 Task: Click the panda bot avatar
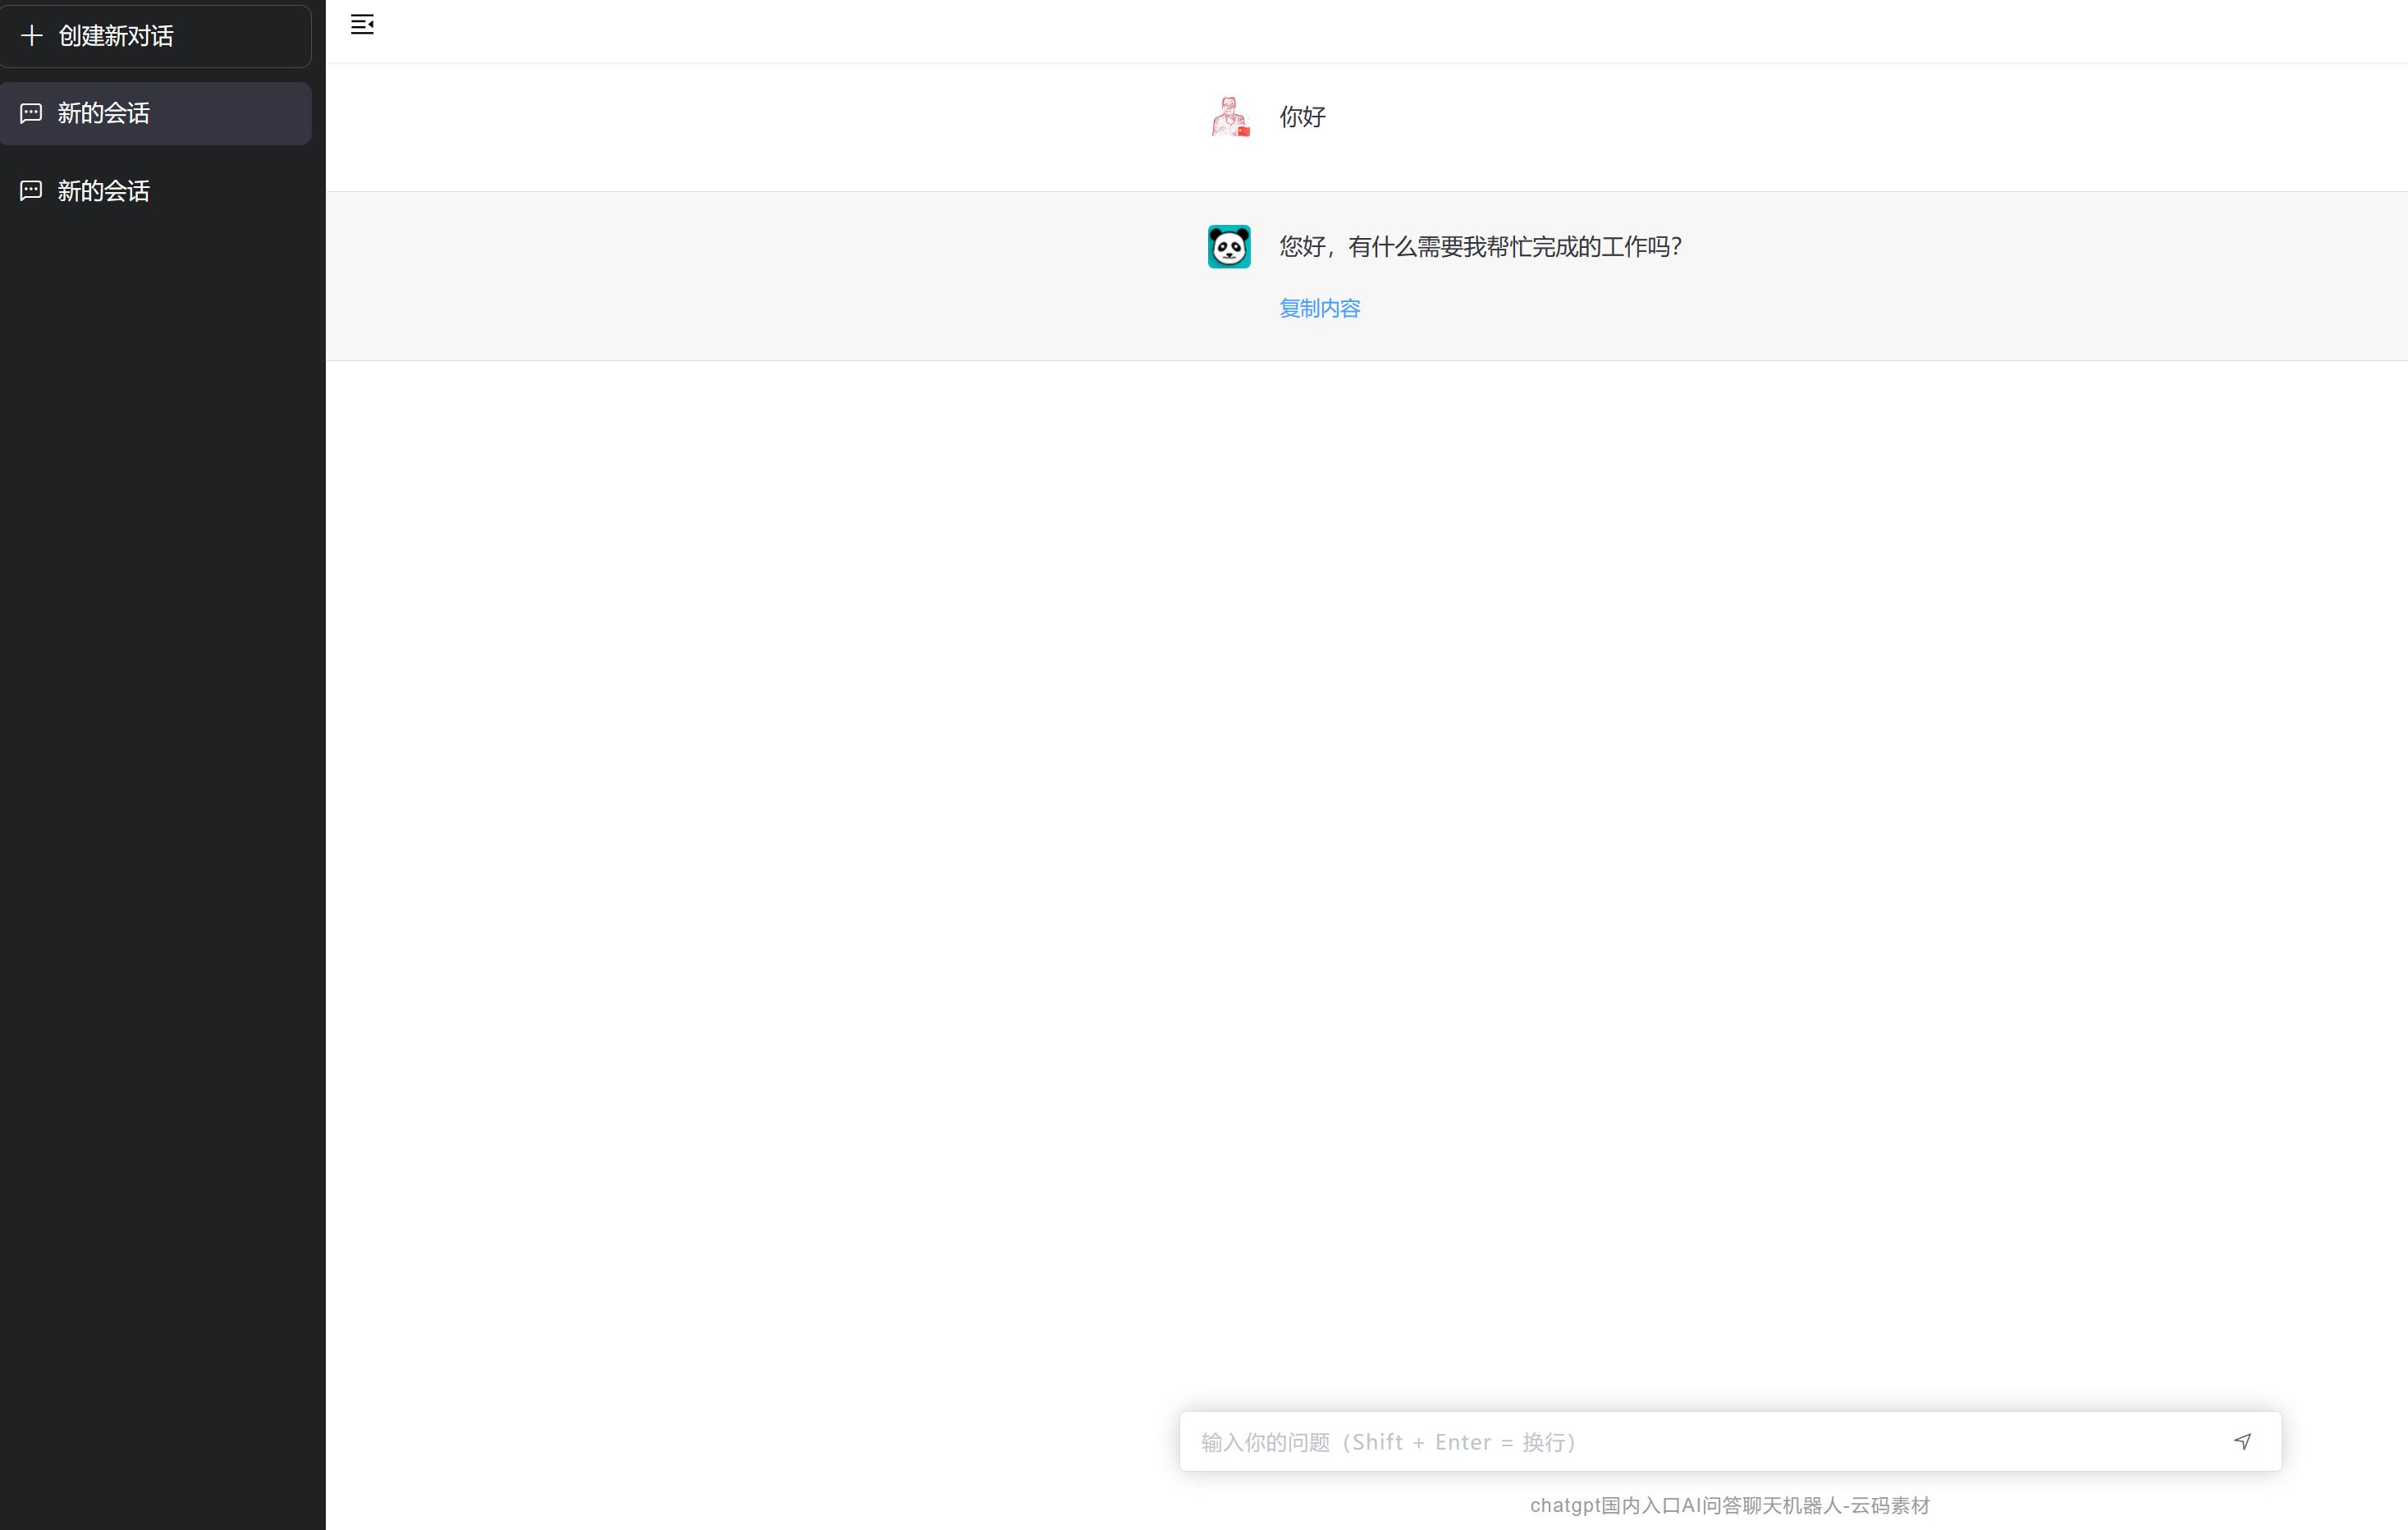pyautogui.click(x=1229, y=246)
